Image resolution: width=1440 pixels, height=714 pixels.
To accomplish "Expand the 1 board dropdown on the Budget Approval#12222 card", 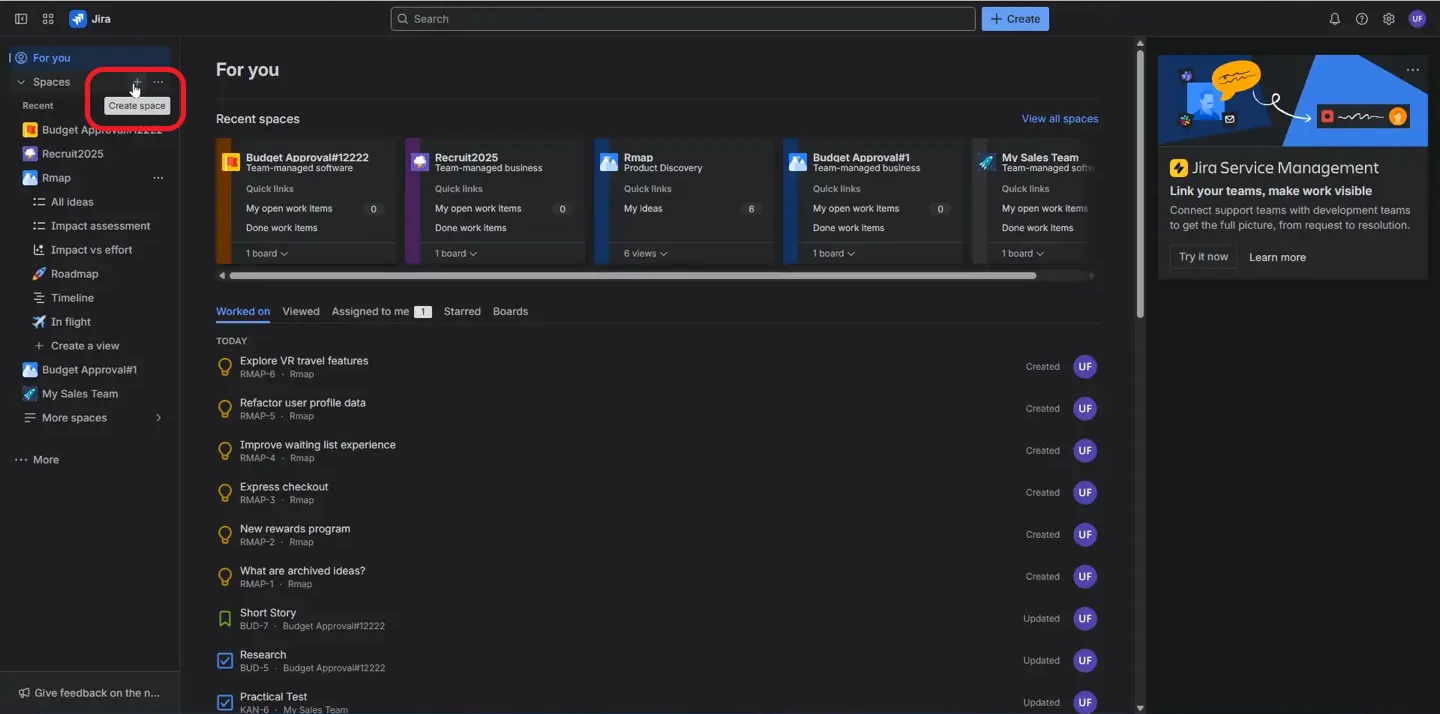I will (267, 253).
